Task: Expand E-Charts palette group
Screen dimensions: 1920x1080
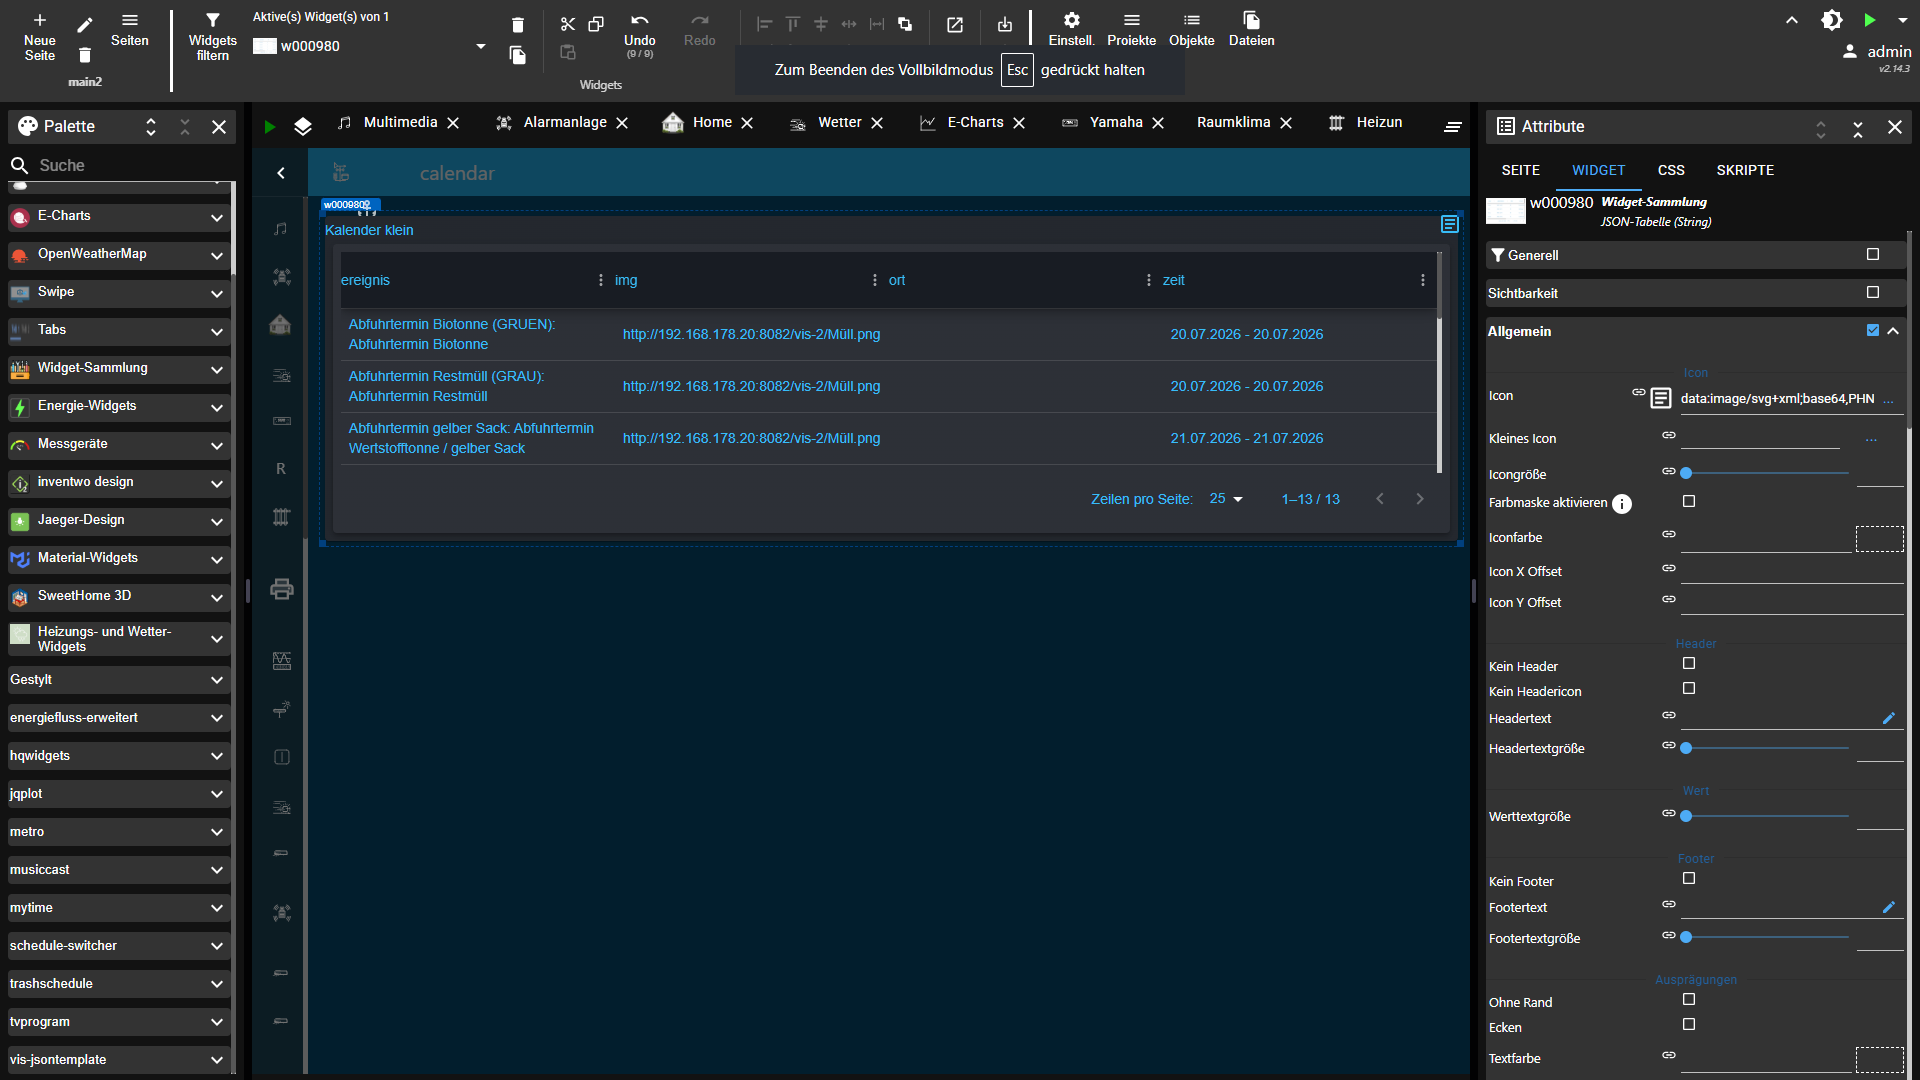Action: [119, 217]
